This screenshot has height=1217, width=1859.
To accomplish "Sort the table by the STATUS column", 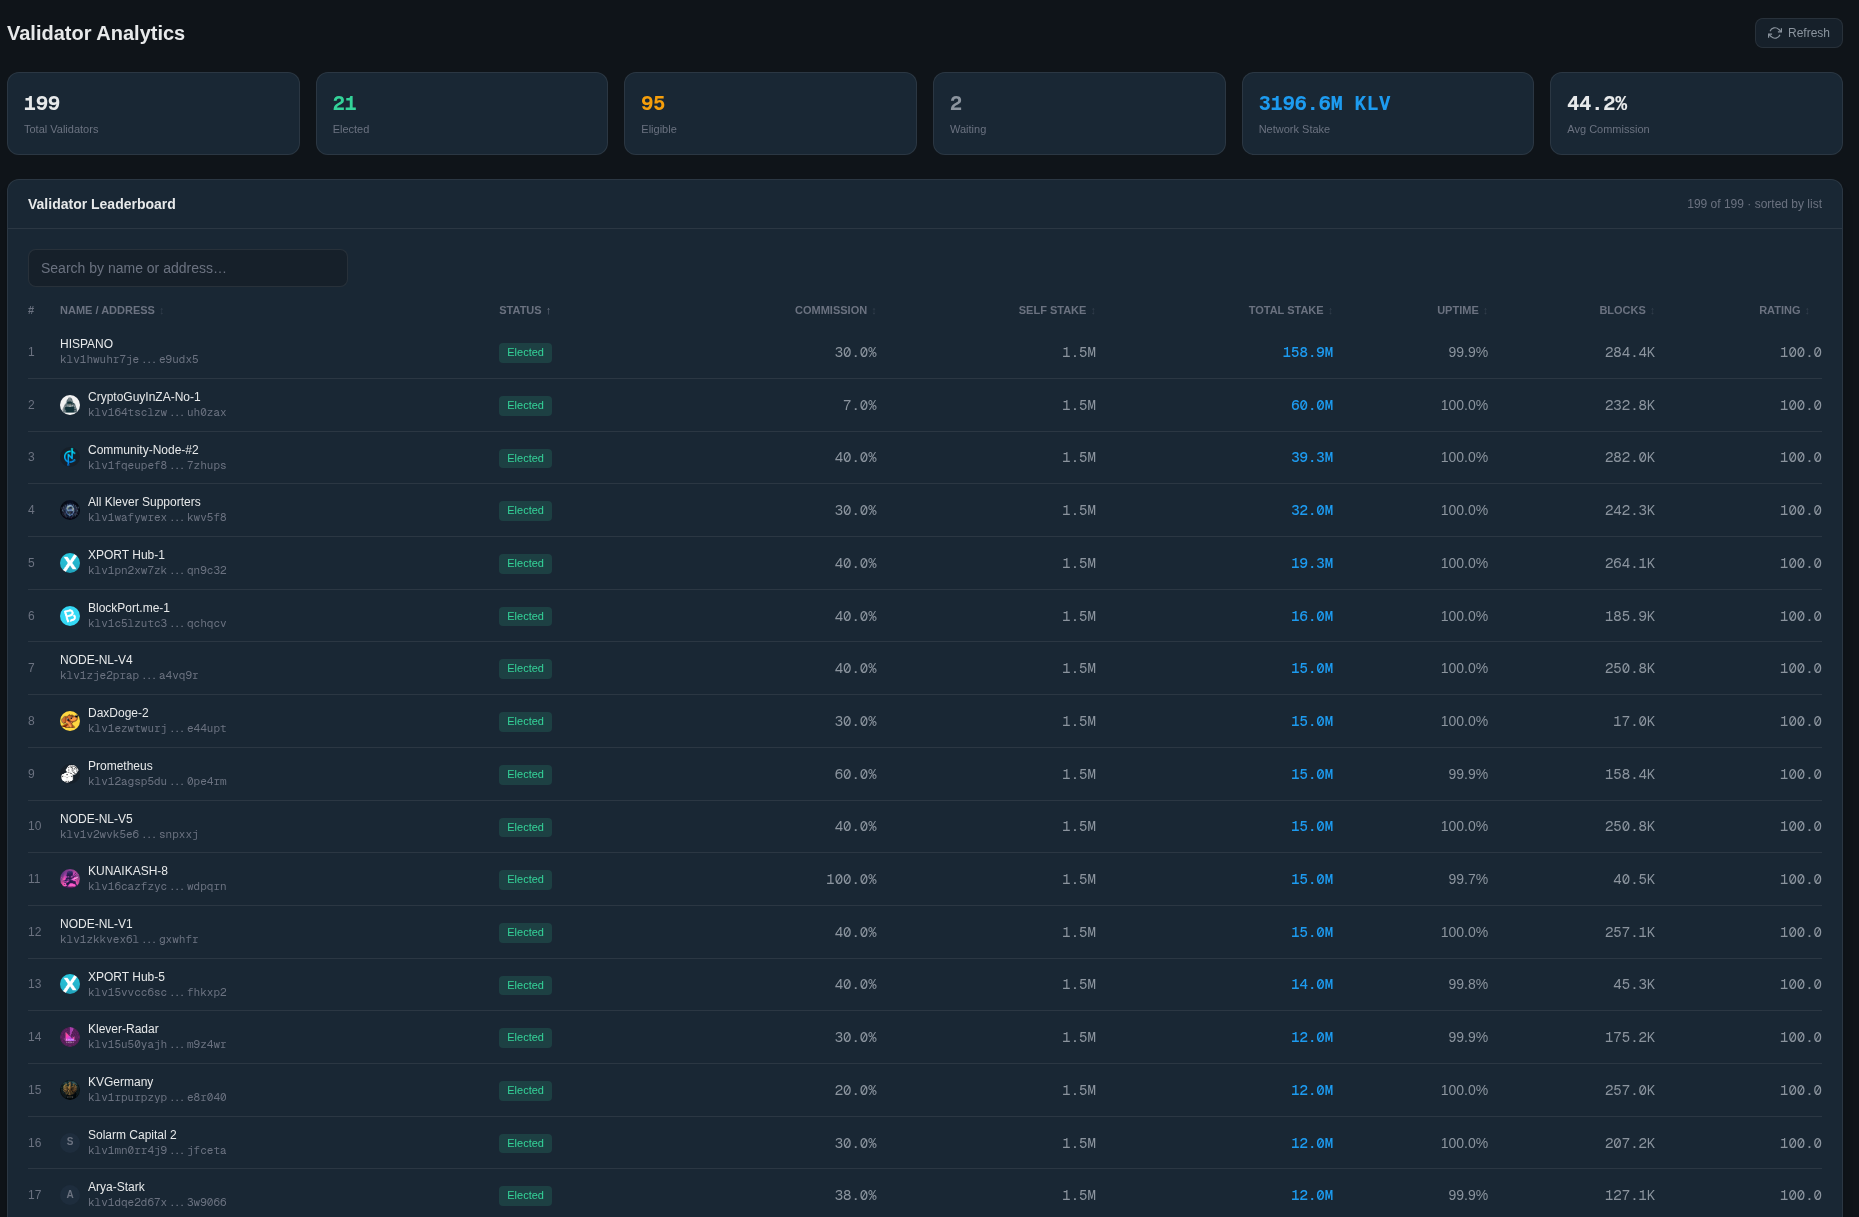I will (x=525, y=310).
